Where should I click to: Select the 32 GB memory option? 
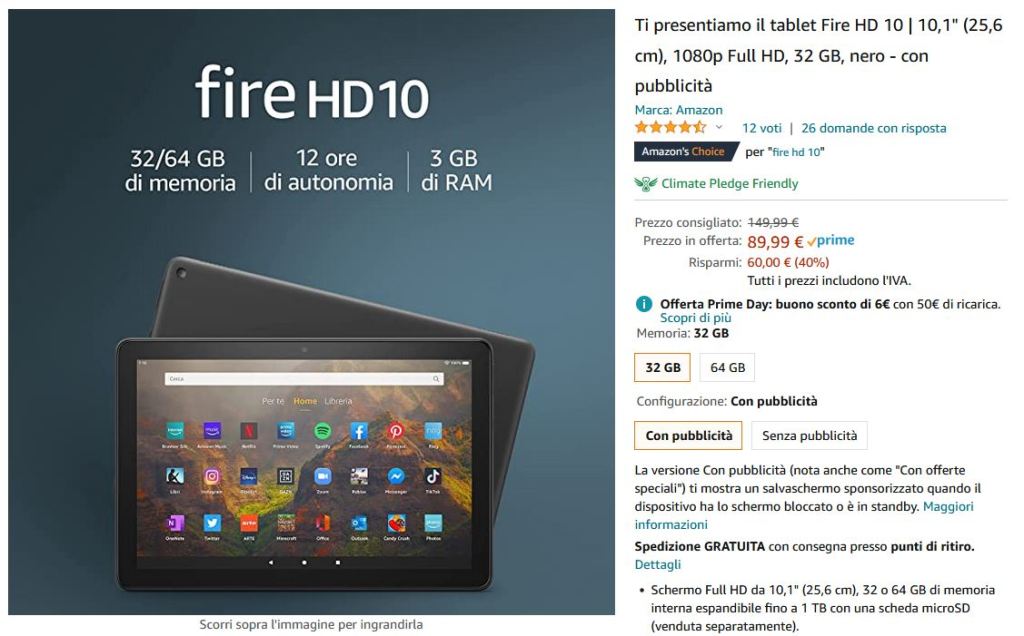pyautogui.click(x=662, y=368)
